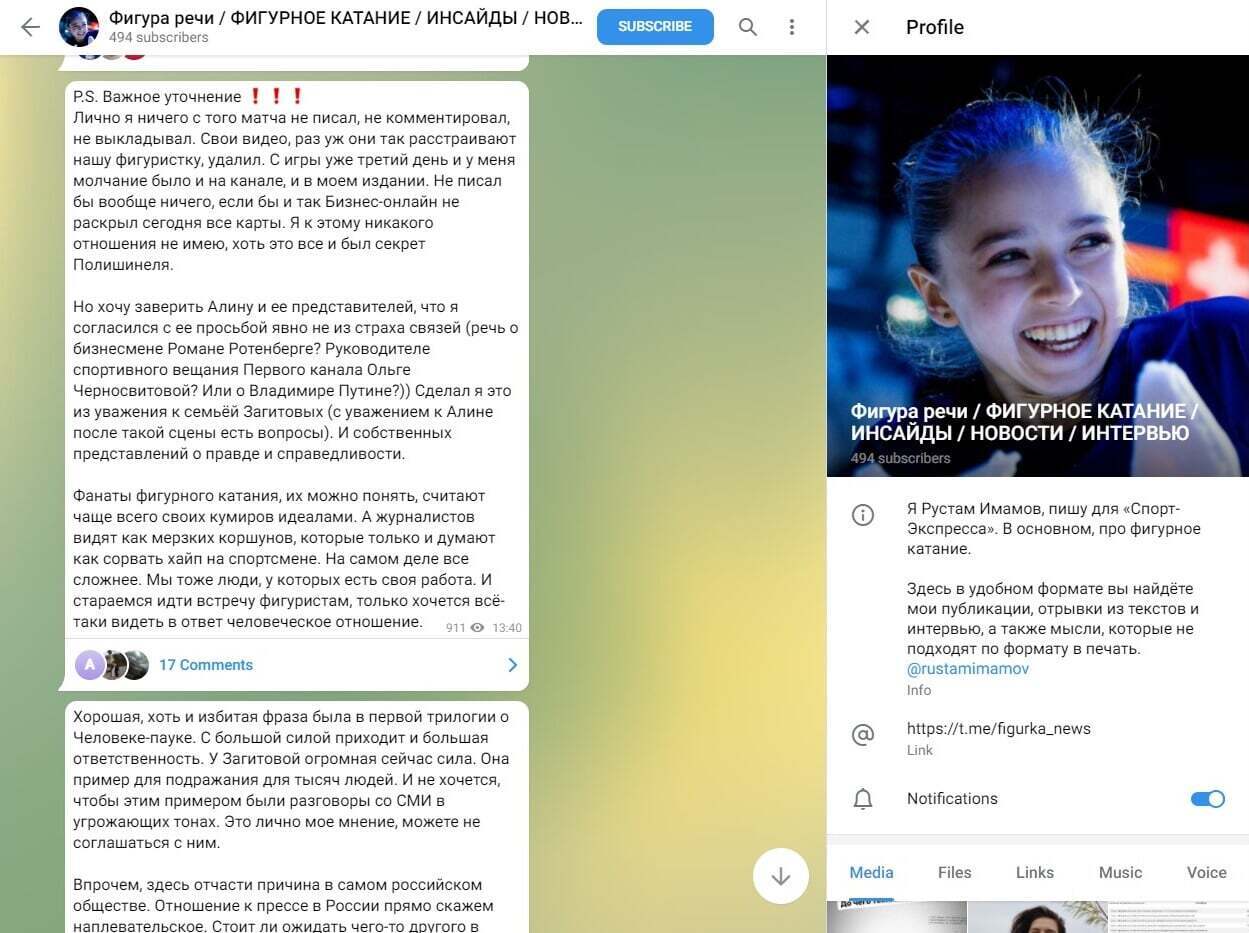
Task: Switch to the Files tab
Action: pos(954,872)
